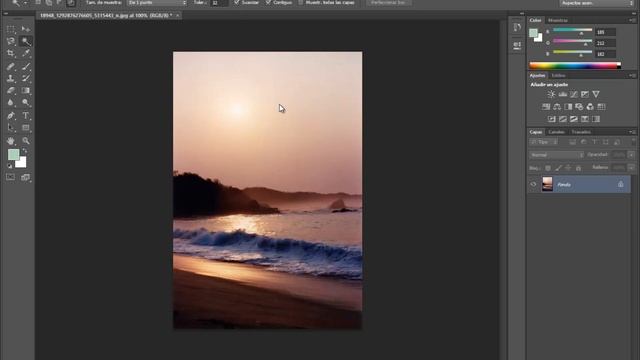Viewport: 640px width, 360px height.
Task: Add an Exposure adjustment
Action: pyautogui.click(x=585, y=94)
